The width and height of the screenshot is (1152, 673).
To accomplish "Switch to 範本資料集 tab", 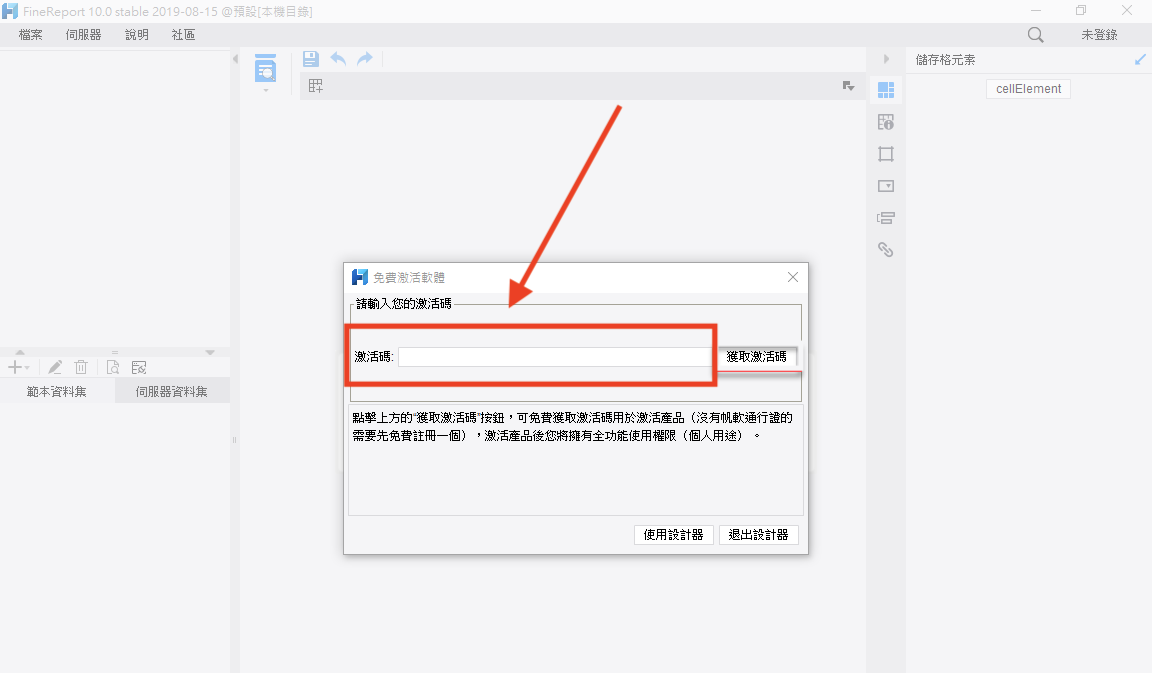I will pyautogui.click(x=57, y=392).
